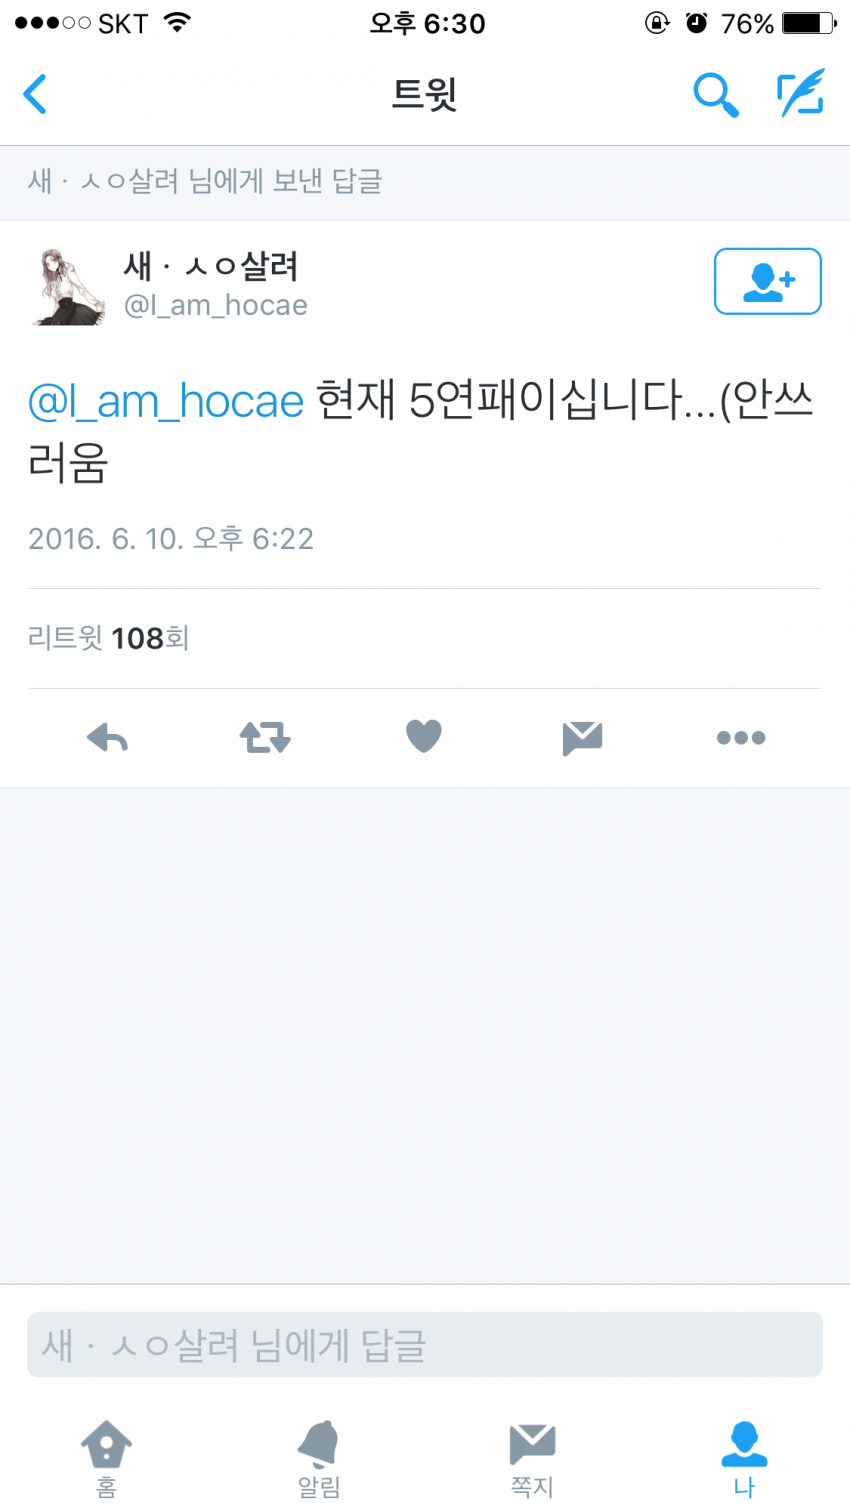Like the tweet with the heart icon
This screenshot has height=1511, width=850.
click(424, 737)
